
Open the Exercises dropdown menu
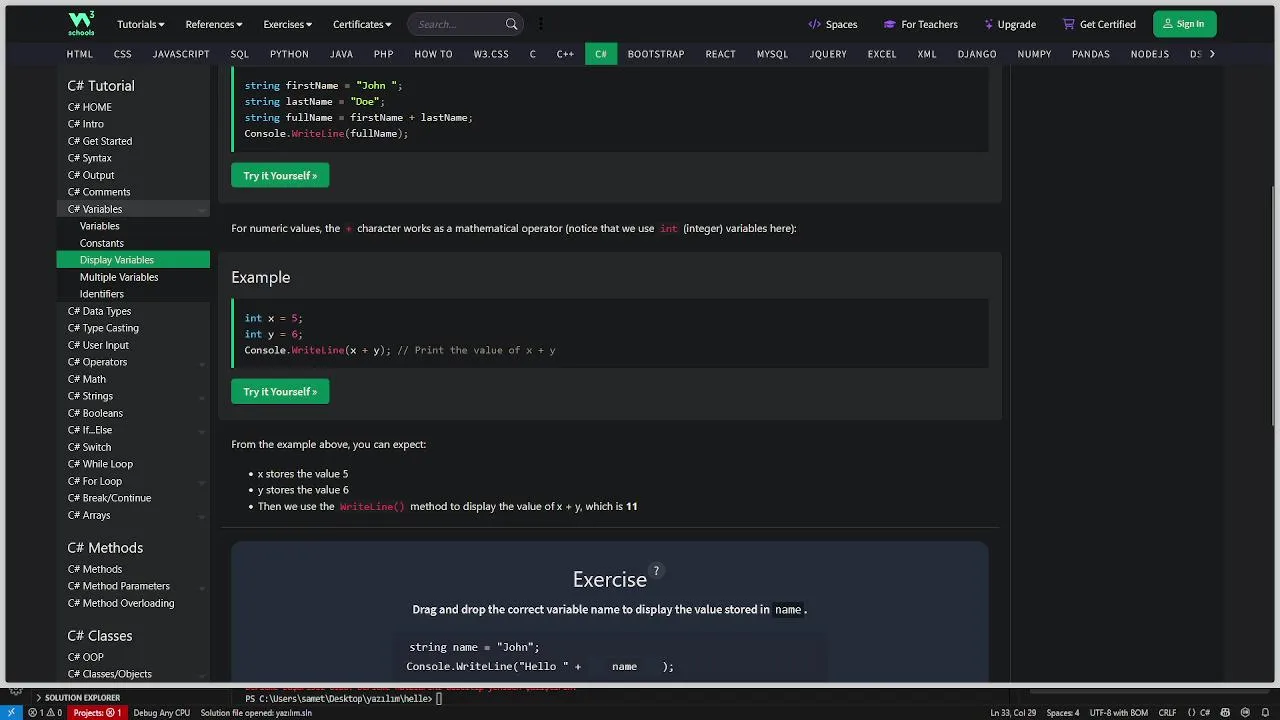[x=287, y=24]
